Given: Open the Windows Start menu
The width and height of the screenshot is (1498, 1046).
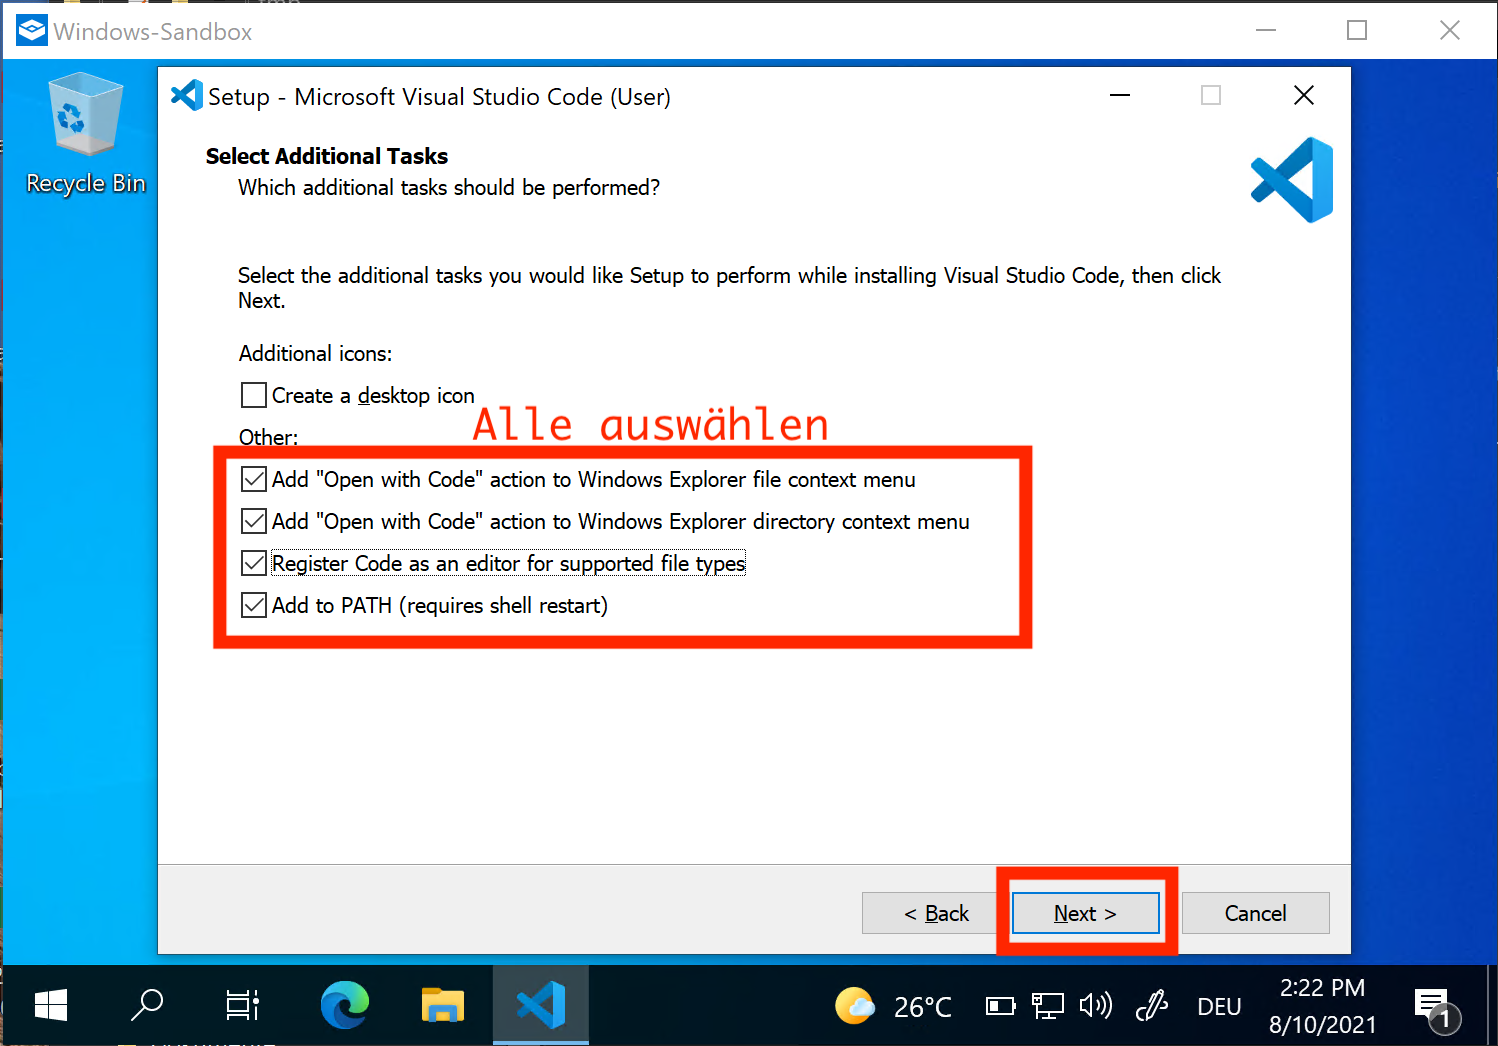Looking at the screenshot, I should tap(50, 1005).
